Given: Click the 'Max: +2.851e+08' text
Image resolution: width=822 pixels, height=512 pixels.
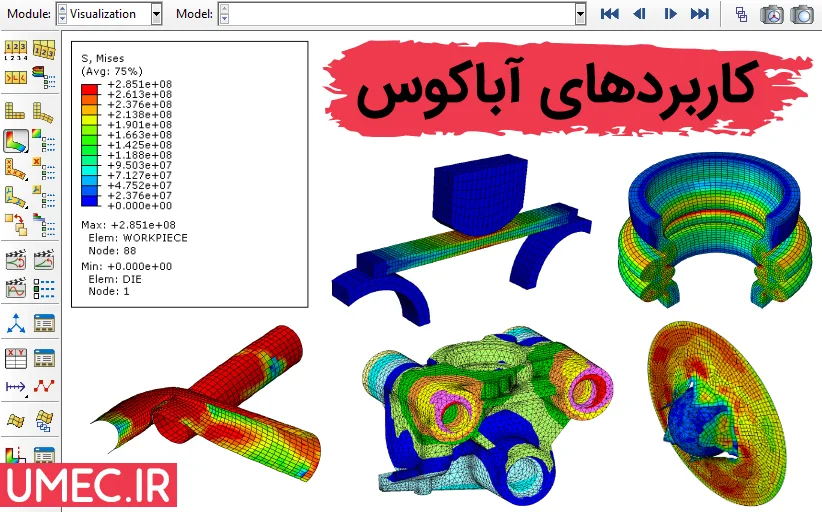Looking at the screenshot, I should (x=128, y=225).
